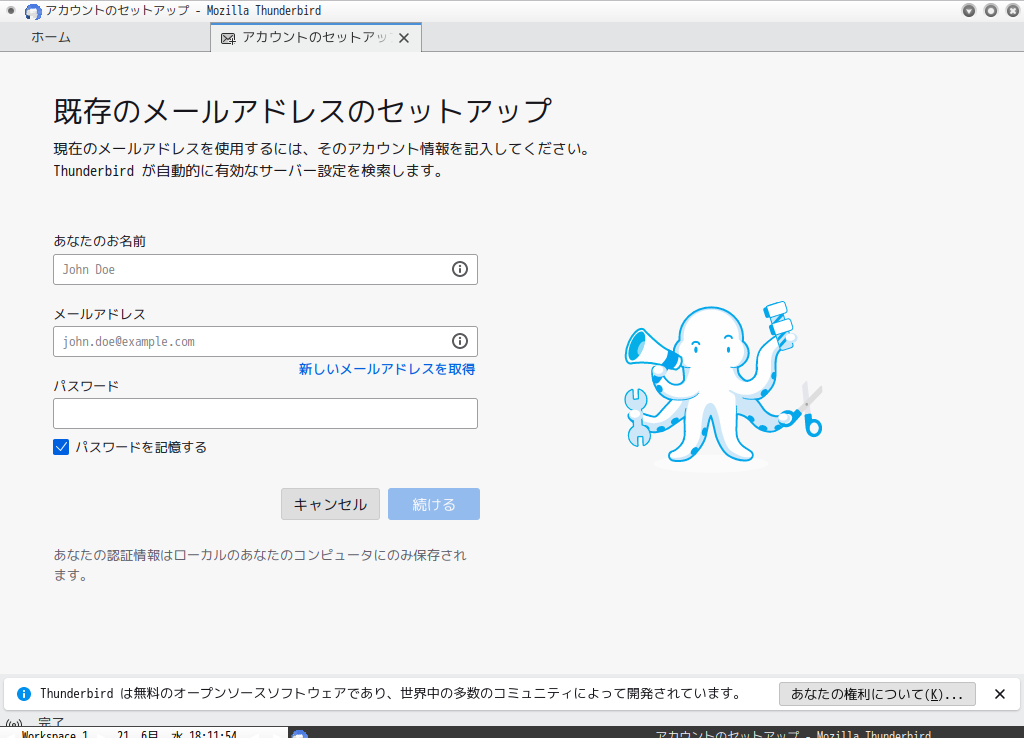Click the clock in the taskbar
This screenshot has height=738, width=1024.
(x=176, y=733)
